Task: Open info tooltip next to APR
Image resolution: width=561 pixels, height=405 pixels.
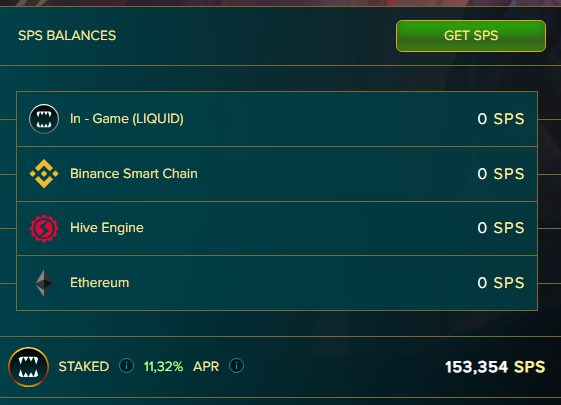Action: pyautogui.click(x=236, y=366)
